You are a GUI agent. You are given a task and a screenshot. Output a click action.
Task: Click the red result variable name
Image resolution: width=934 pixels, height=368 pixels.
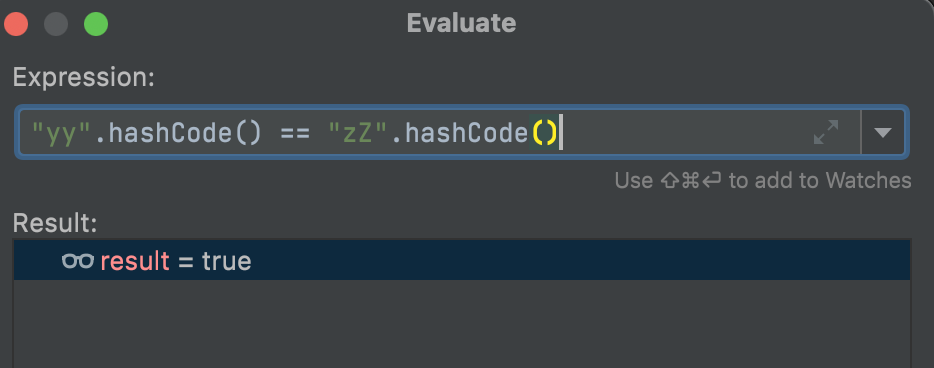point(135,261)
